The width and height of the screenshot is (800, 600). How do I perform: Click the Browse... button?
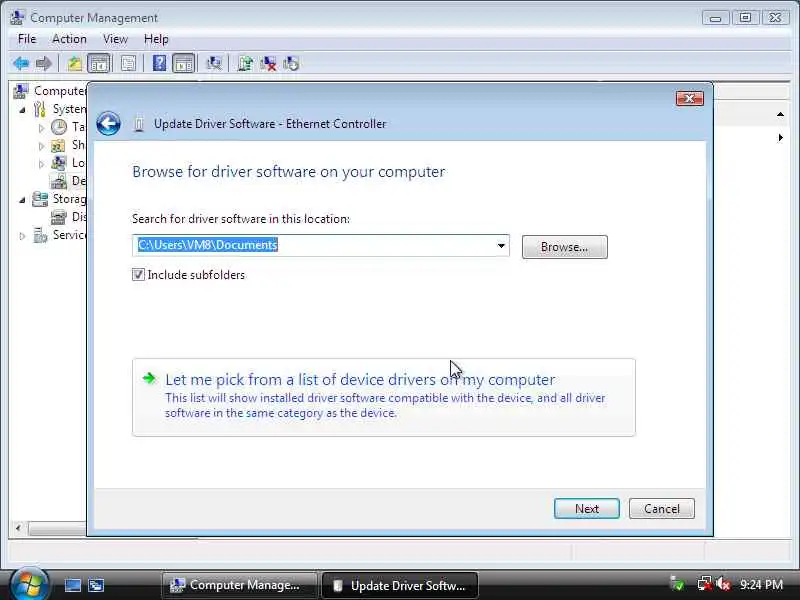point(564,247)
